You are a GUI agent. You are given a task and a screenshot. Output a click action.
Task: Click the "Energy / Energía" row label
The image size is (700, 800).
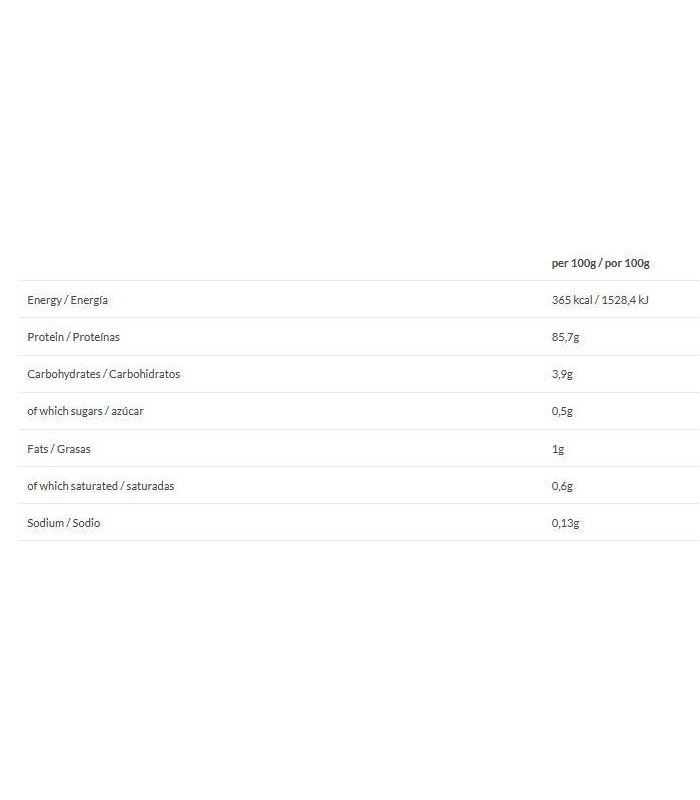[67, 300]
